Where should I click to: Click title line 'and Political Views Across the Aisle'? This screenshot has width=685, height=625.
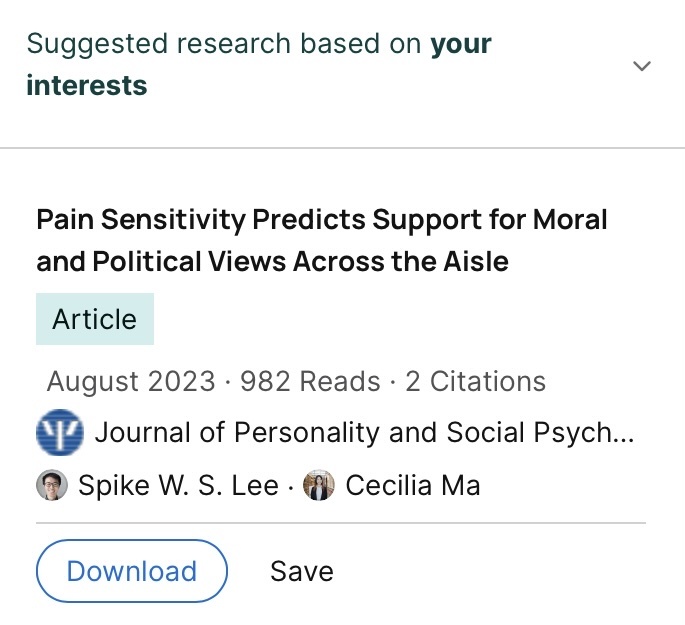(272, 261)
